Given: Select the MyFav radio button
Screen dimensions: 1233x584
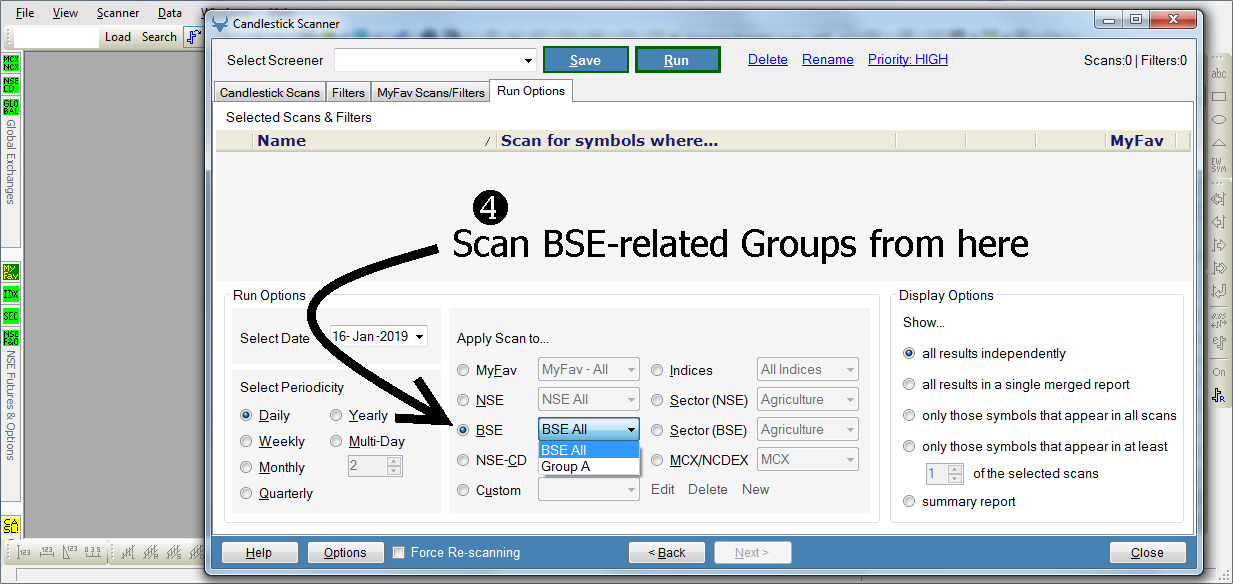Looking at the screenshot, I should (x=463, y=370).
